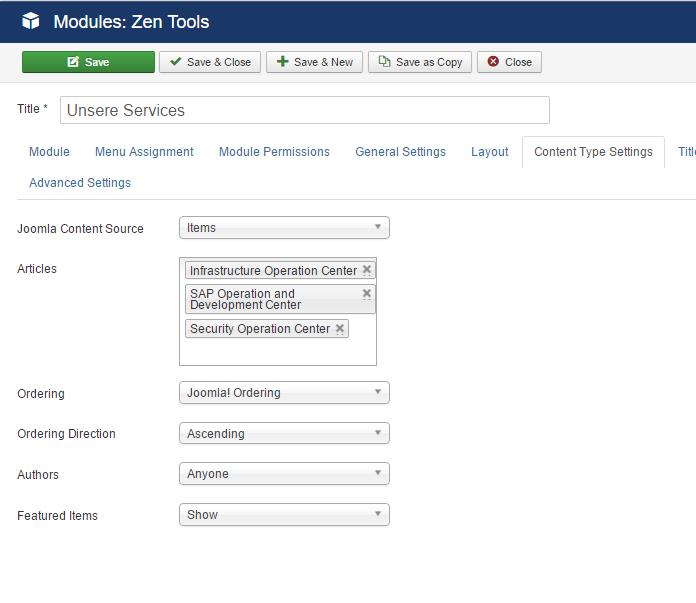Open Joomla Content Source dropdown
This screenshot has height=603, width=696.
[x=285, y=228]
